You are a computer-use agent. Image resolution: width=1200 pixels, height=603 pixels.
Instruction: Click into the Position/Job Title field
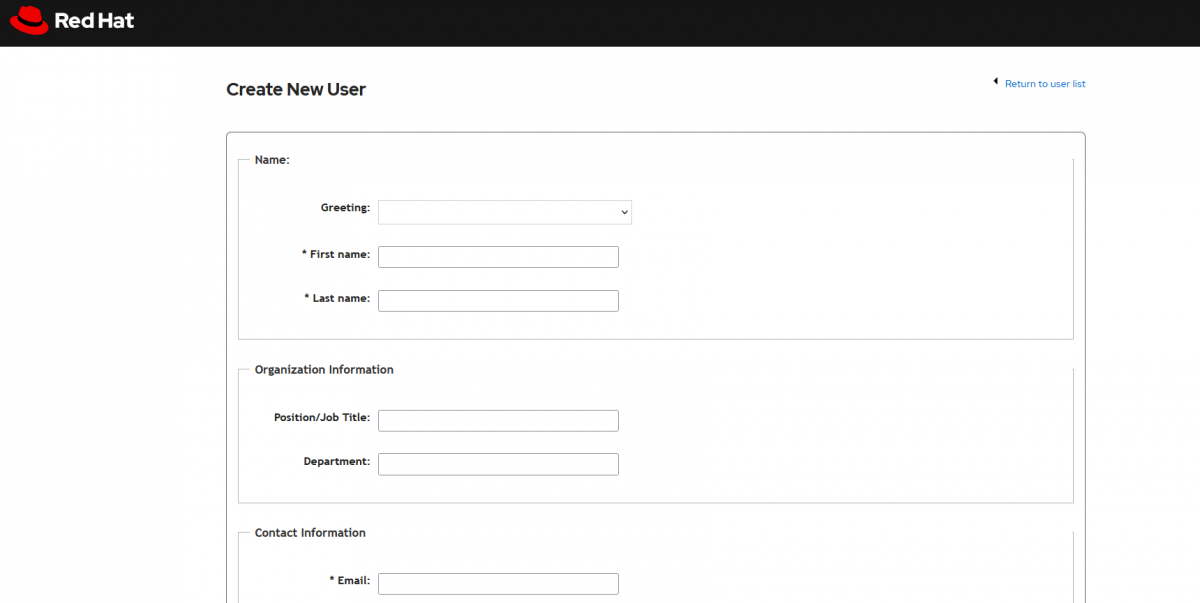pyautogui.click(x=498, y=421)
